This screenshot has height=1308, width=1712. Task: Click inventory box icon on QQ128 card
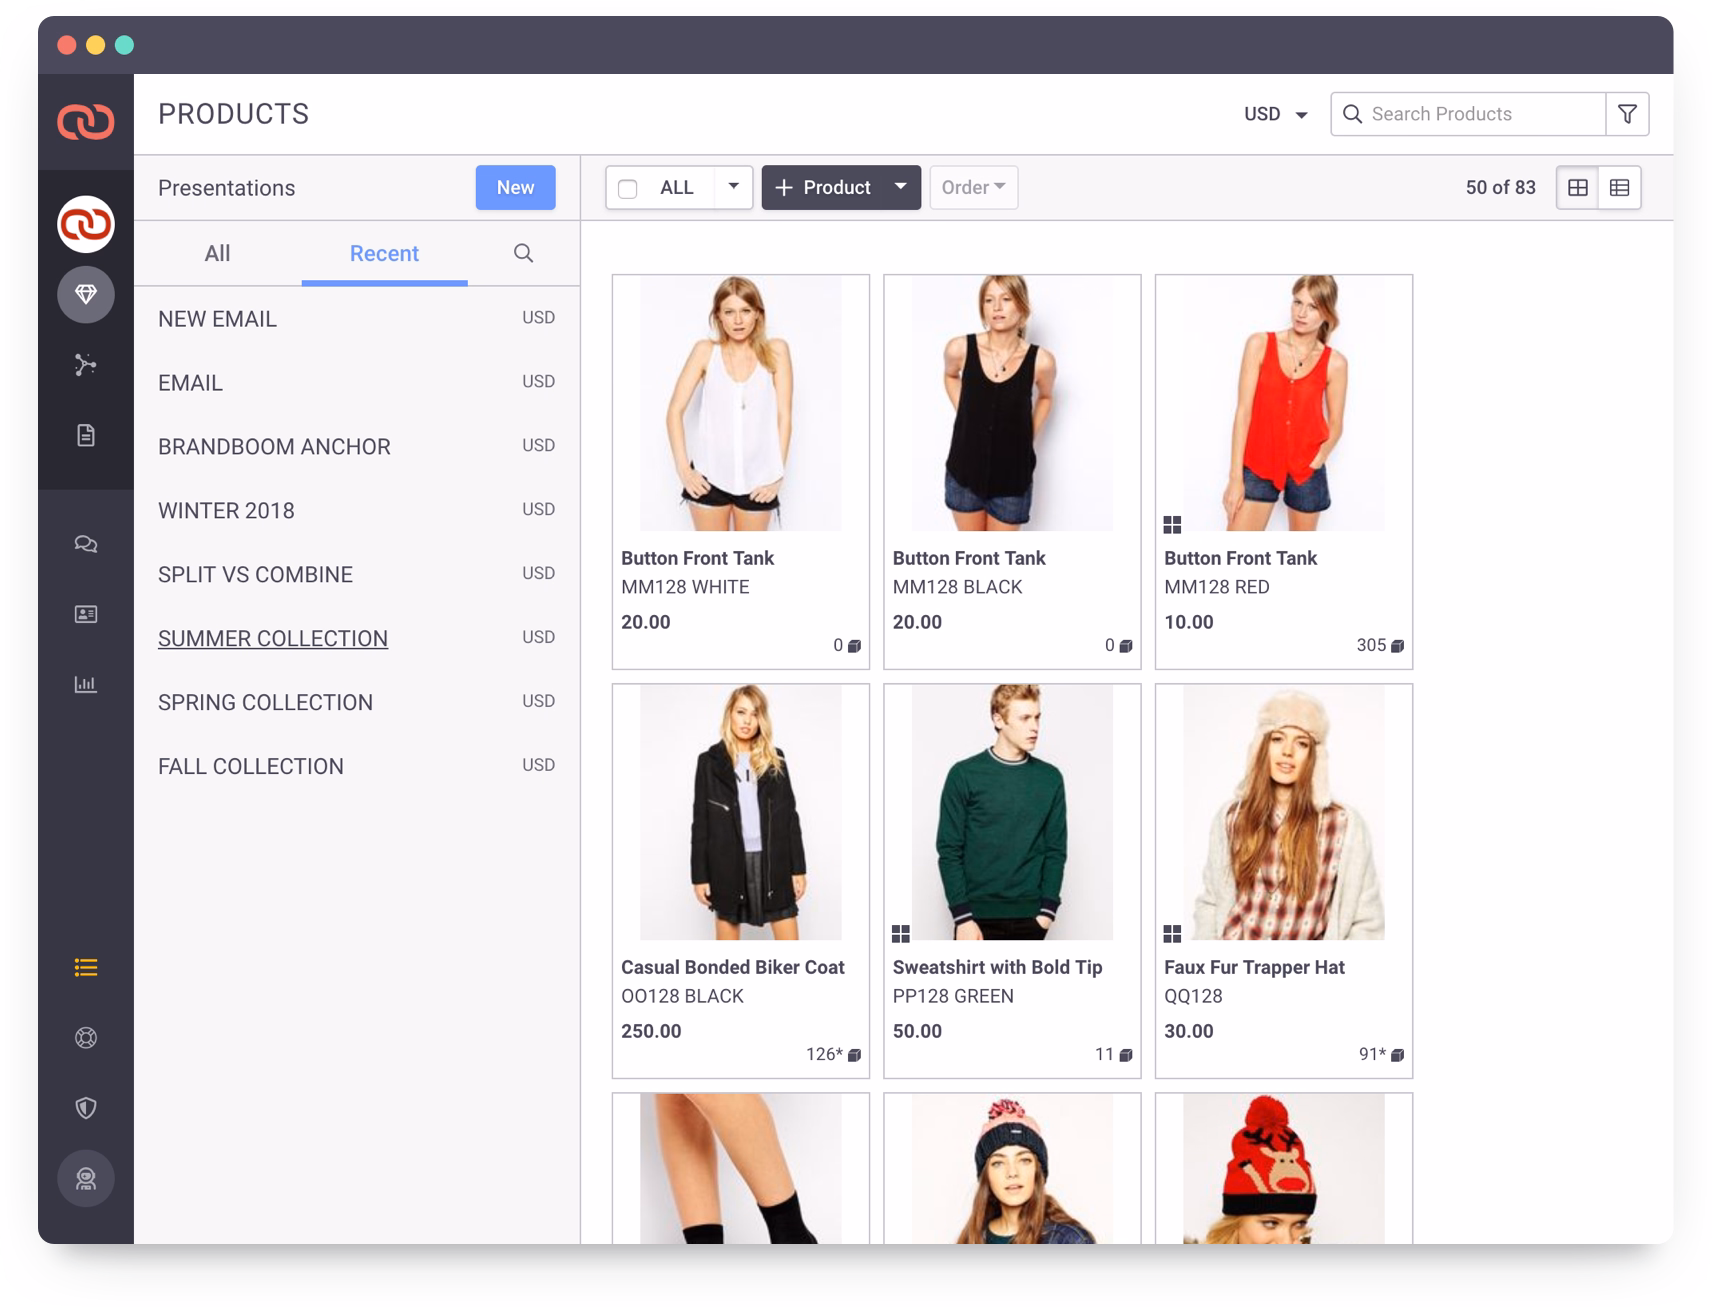tap(1398, 1055)
